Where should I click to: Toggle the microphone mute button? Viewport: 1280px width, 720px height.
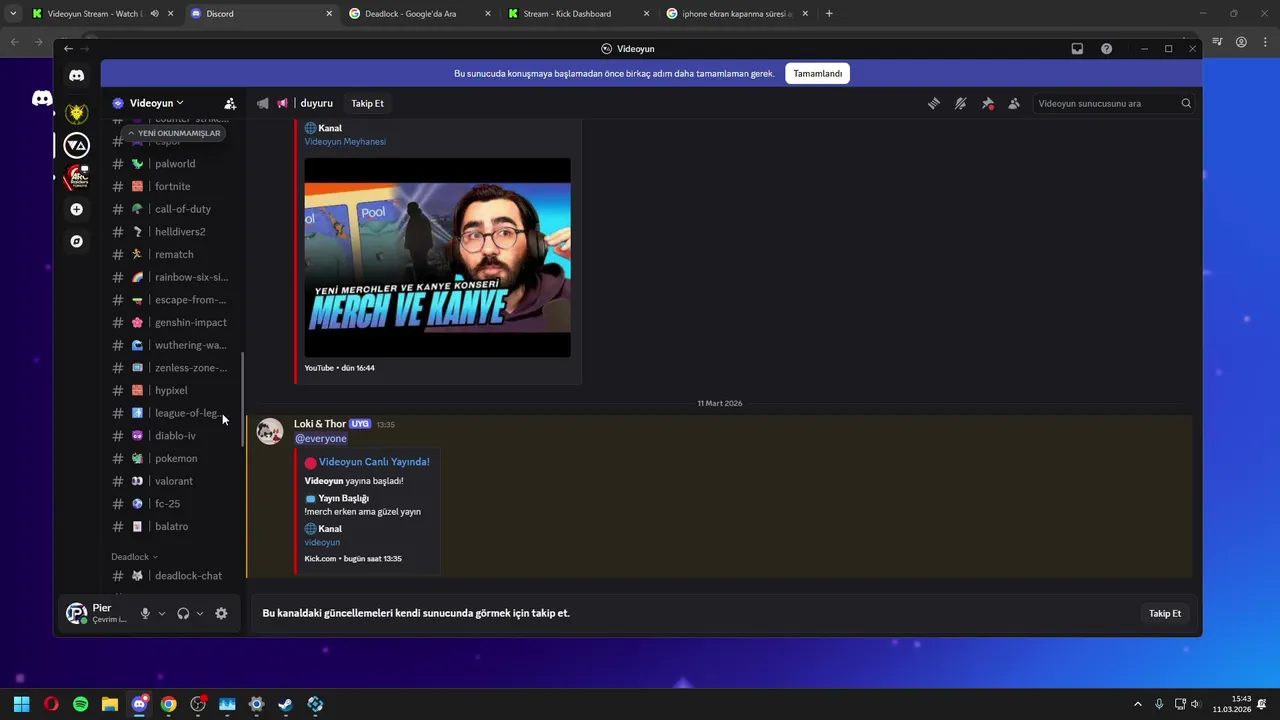[145, 613]
